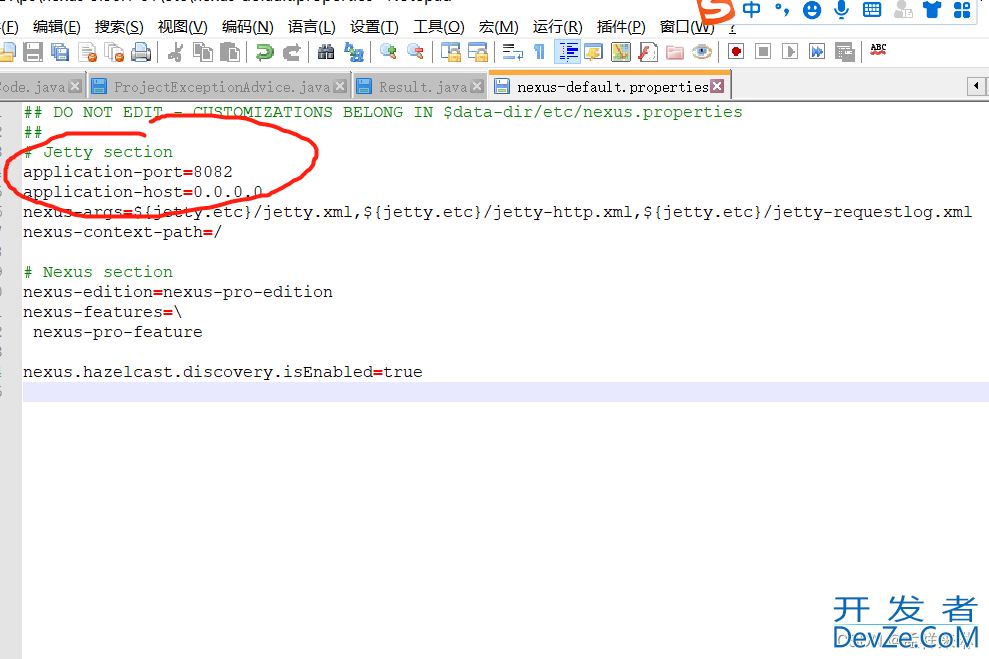The image size is (989, 659).
Task: Open the Replace dialog icon
Action: pos(354,52)
